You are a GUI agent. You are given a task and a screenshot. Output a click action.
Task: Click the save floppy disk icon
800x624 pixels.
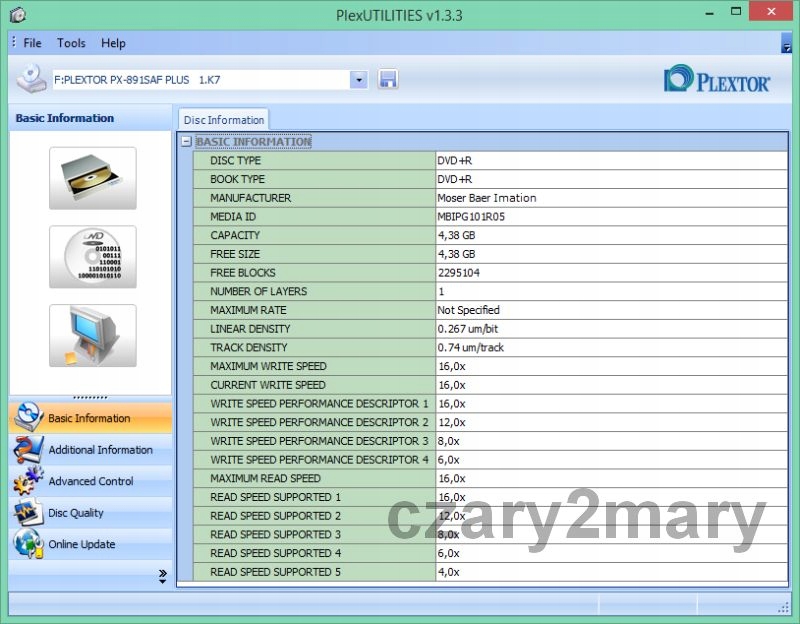point(388,79)
